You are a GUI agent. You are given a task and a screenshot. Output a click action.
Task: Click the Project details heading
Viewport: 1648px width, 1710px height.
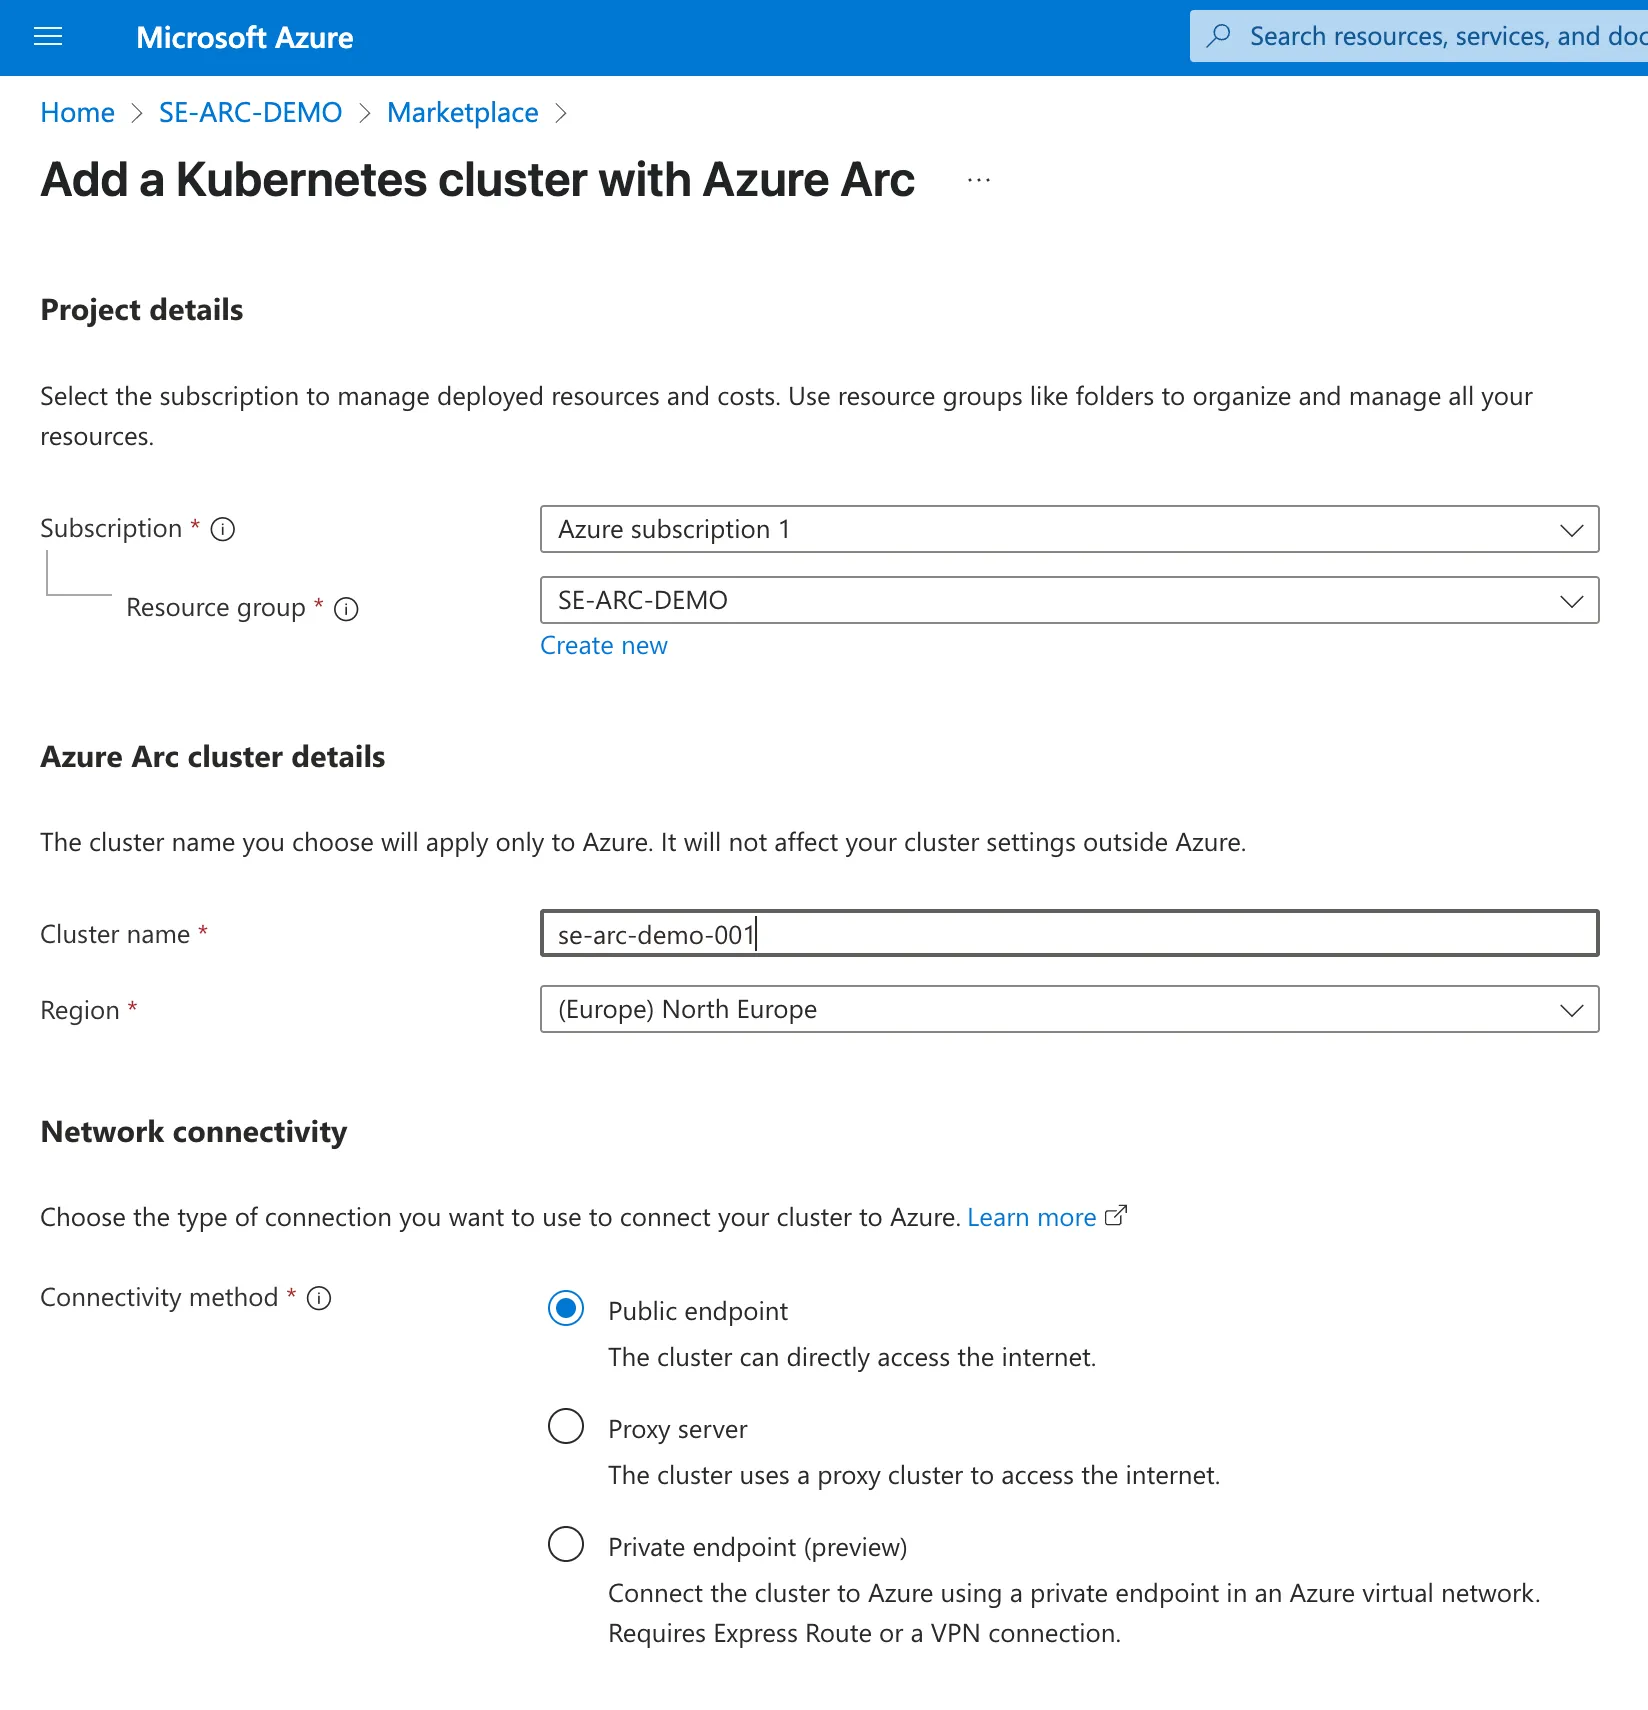(x=142, y=310)
